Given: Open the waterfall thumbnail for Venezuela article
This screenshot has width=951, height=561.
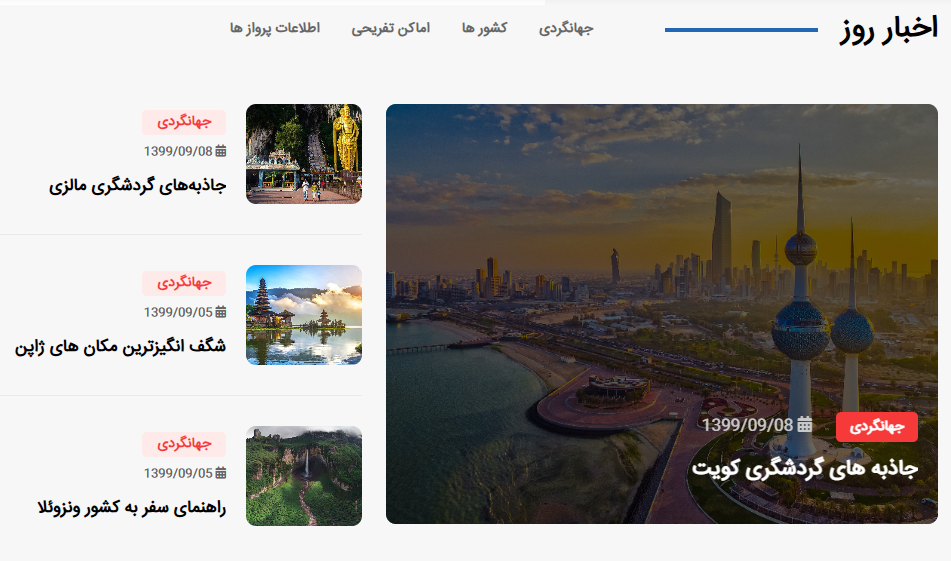Looking at the screenshot, I should coord(304,476).
